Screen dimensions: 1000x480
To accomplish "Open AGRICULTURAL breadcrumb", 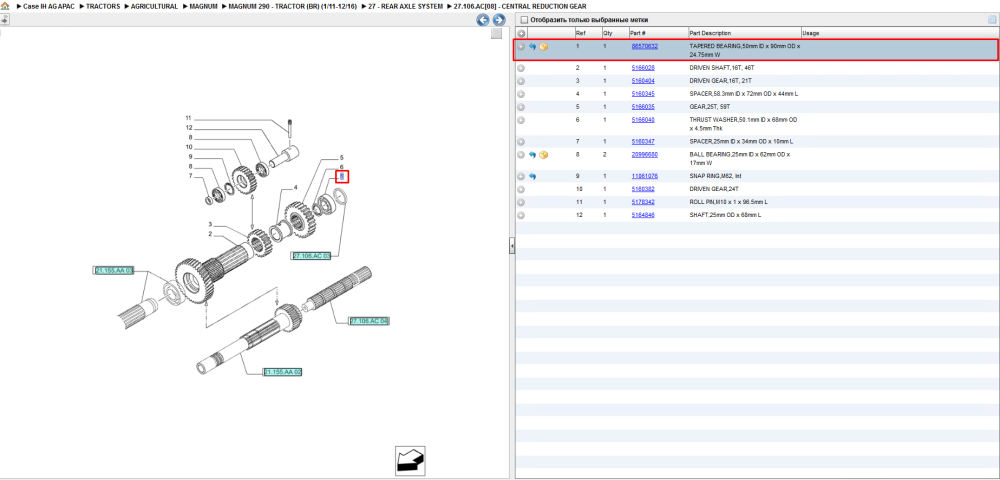I will click(154, 6).
